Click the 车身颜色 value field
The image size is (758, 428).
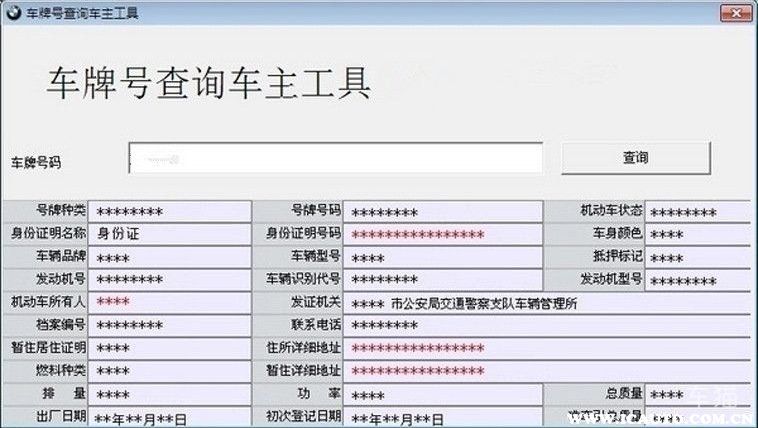(x=697, y=234)
